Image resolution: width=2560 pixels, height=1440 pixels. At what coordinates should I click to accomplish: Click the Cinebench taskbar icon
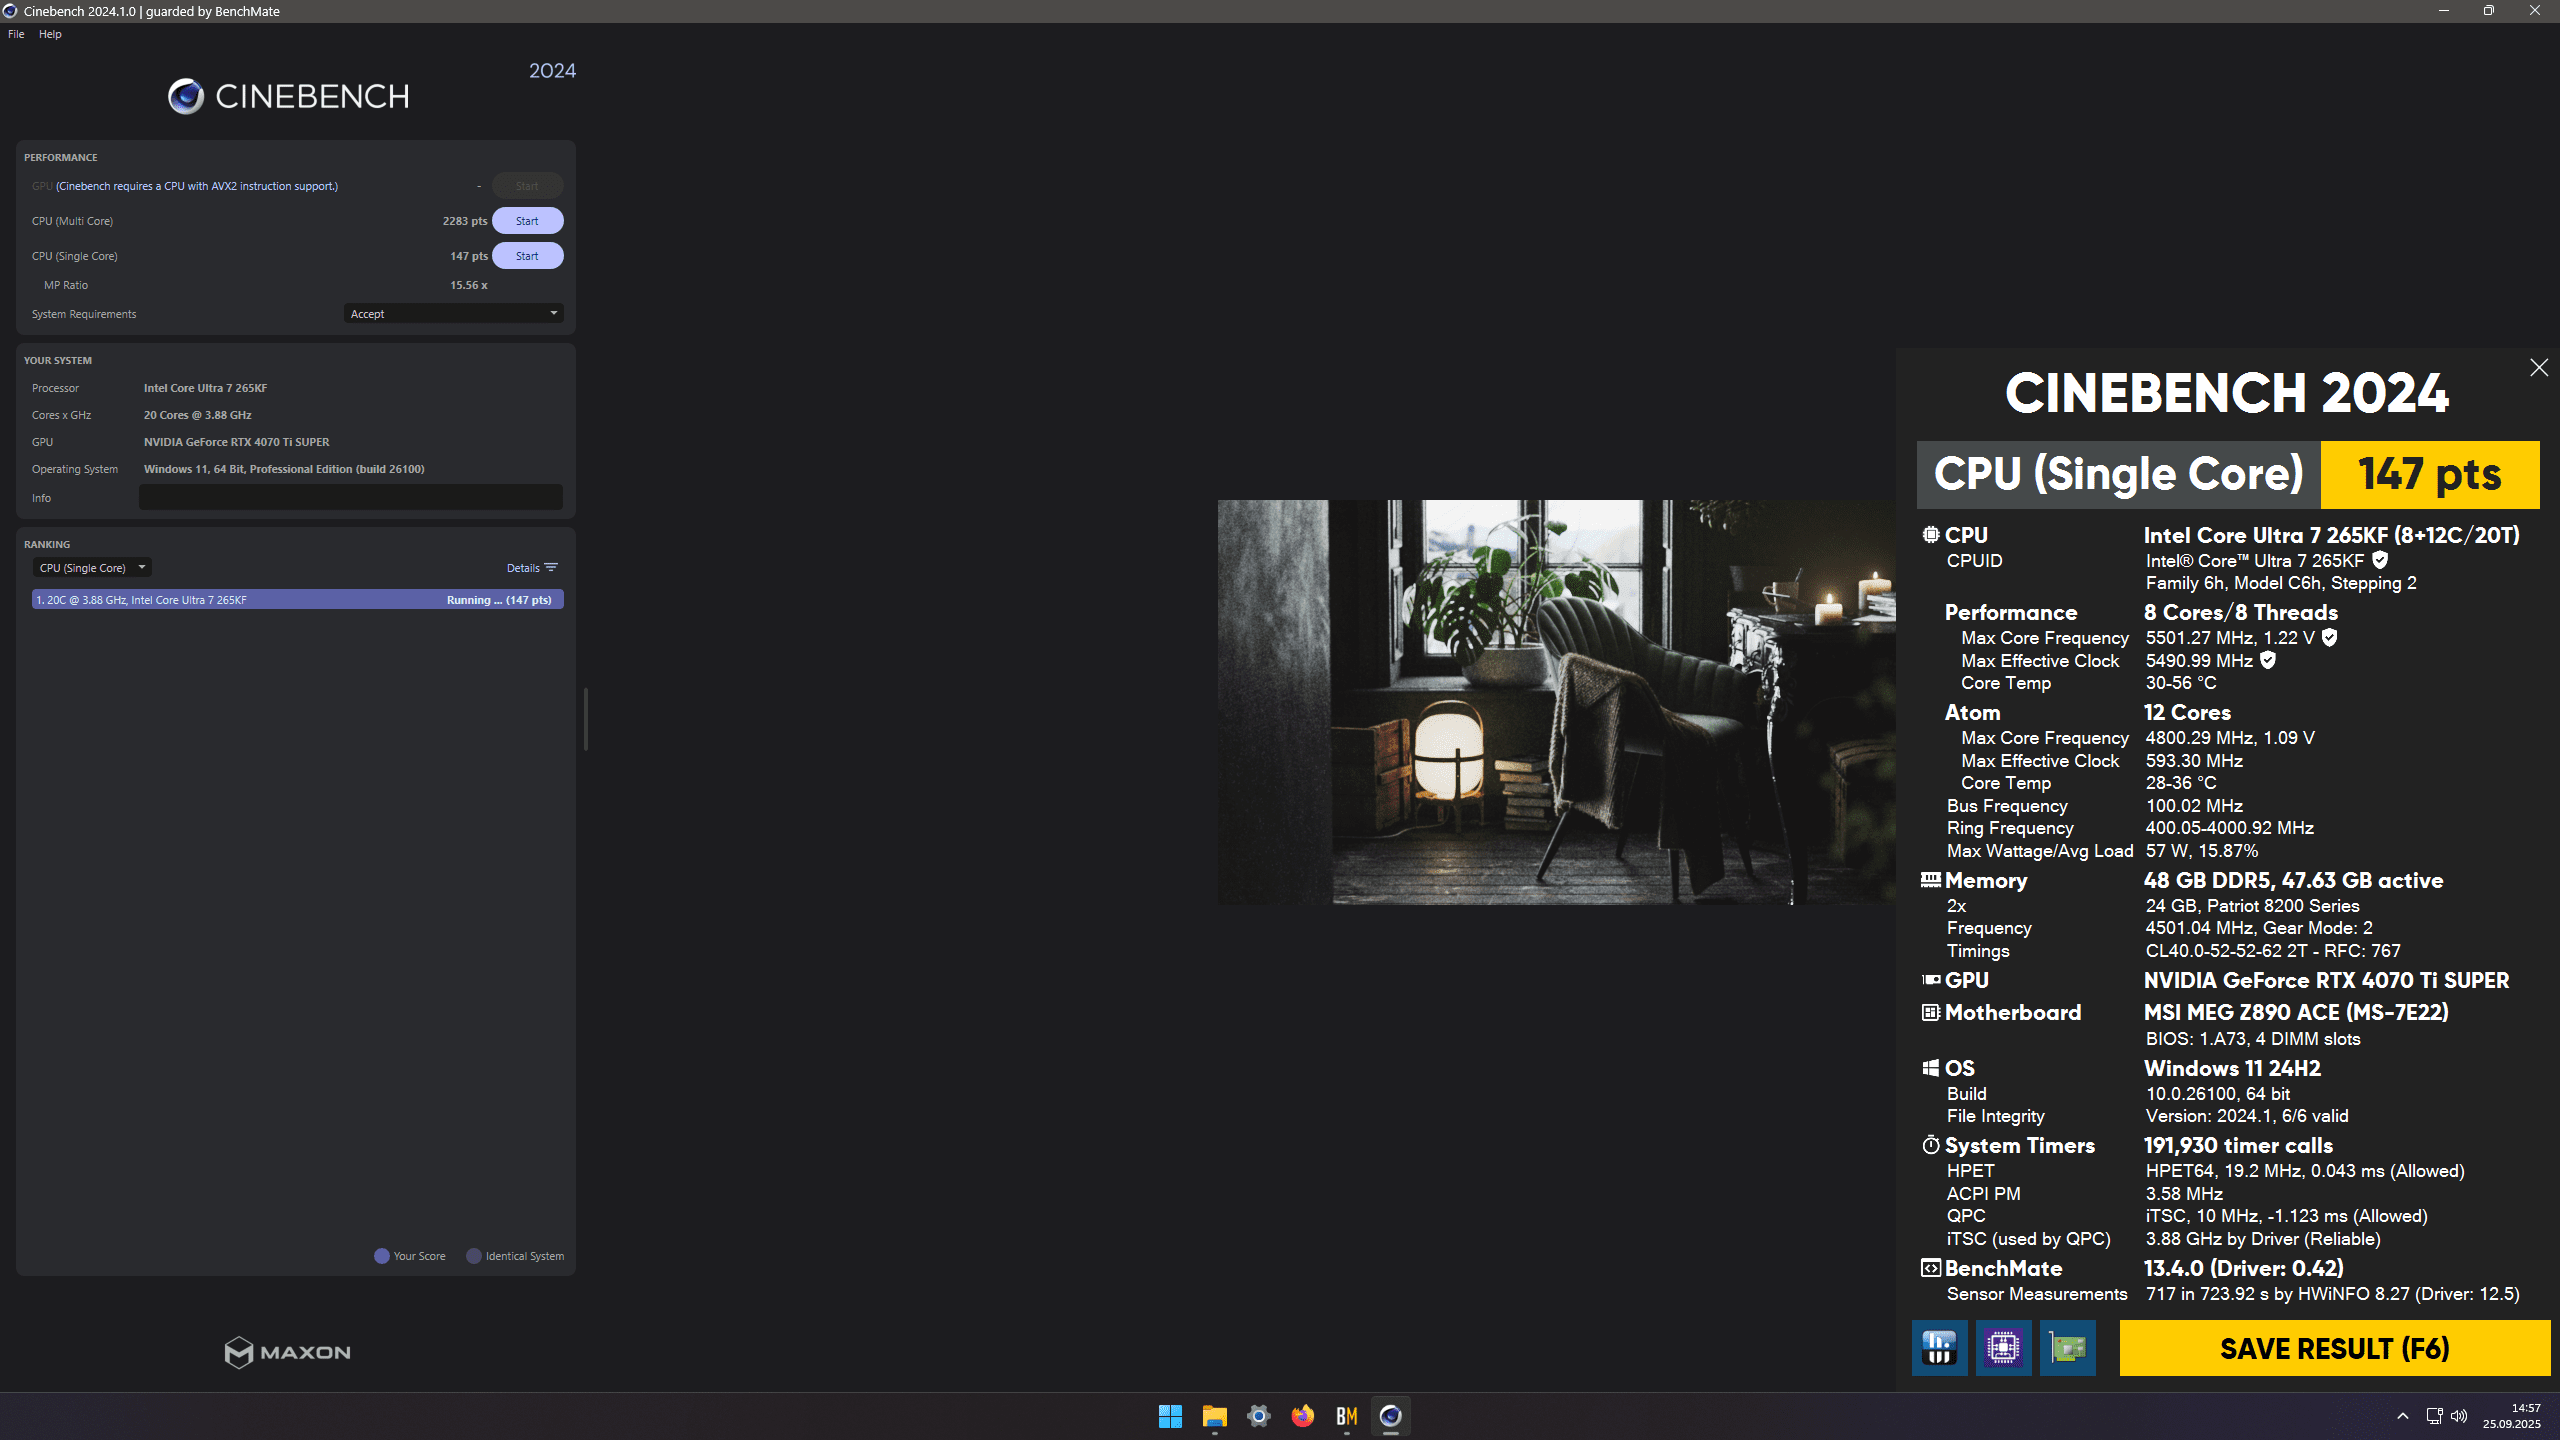(1390, 1416)
